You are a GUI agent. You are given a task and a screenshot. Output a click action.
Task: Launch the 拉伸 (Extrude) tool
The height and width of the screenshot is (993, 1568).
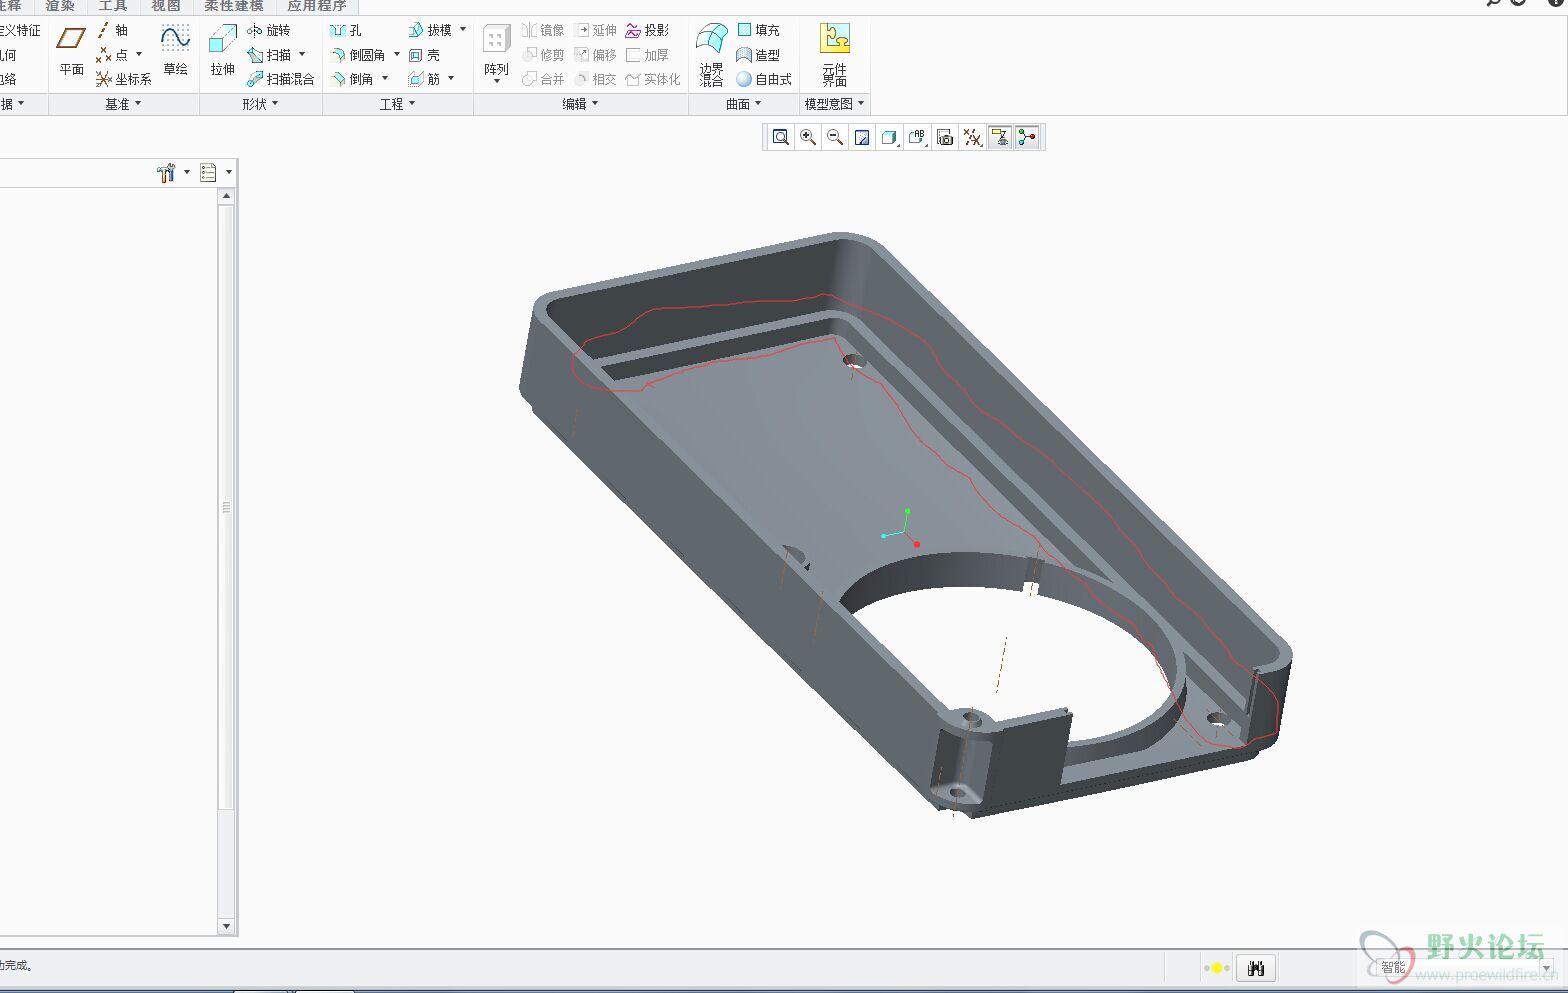point(222,51)
